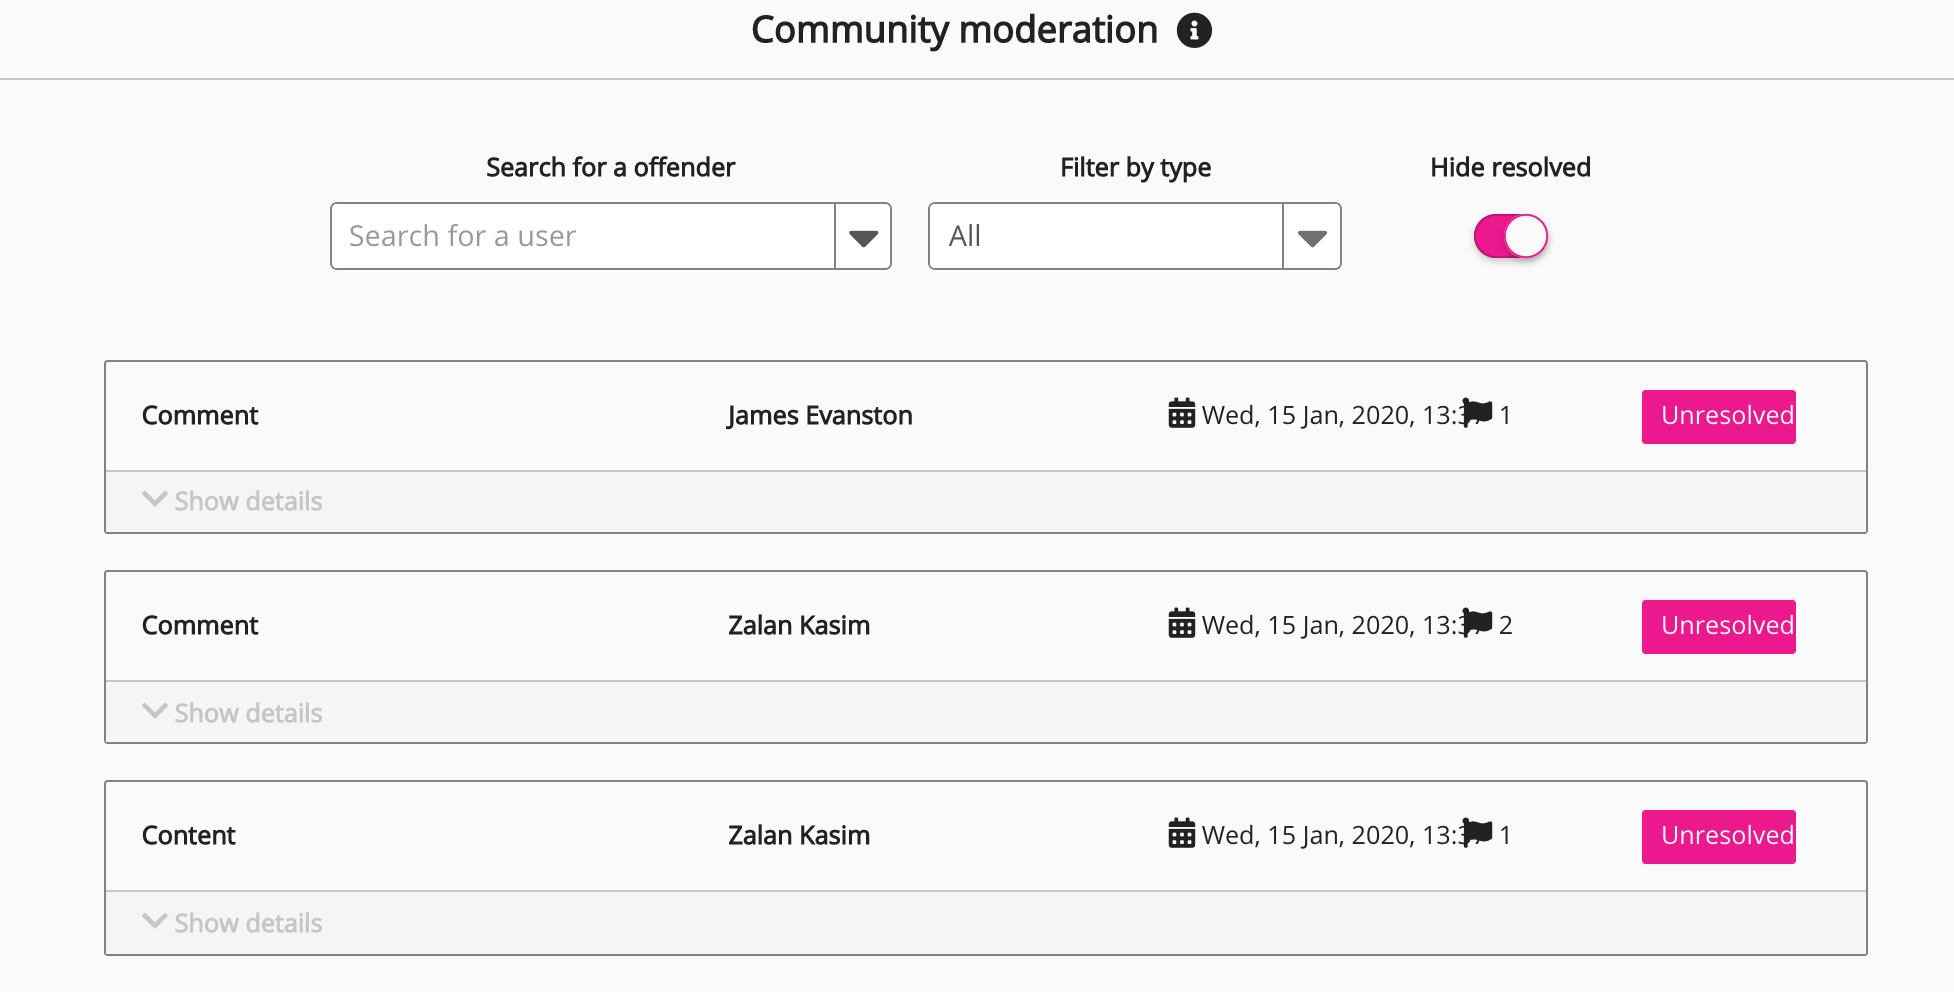This screenshot has width=1954, height=992.
Task: Click calendar icon in the Content row
Action: tap(1181, 833)
